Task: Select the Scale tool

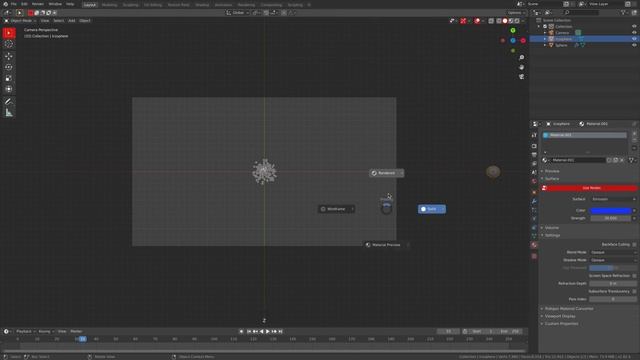Action: coord(9,78)
